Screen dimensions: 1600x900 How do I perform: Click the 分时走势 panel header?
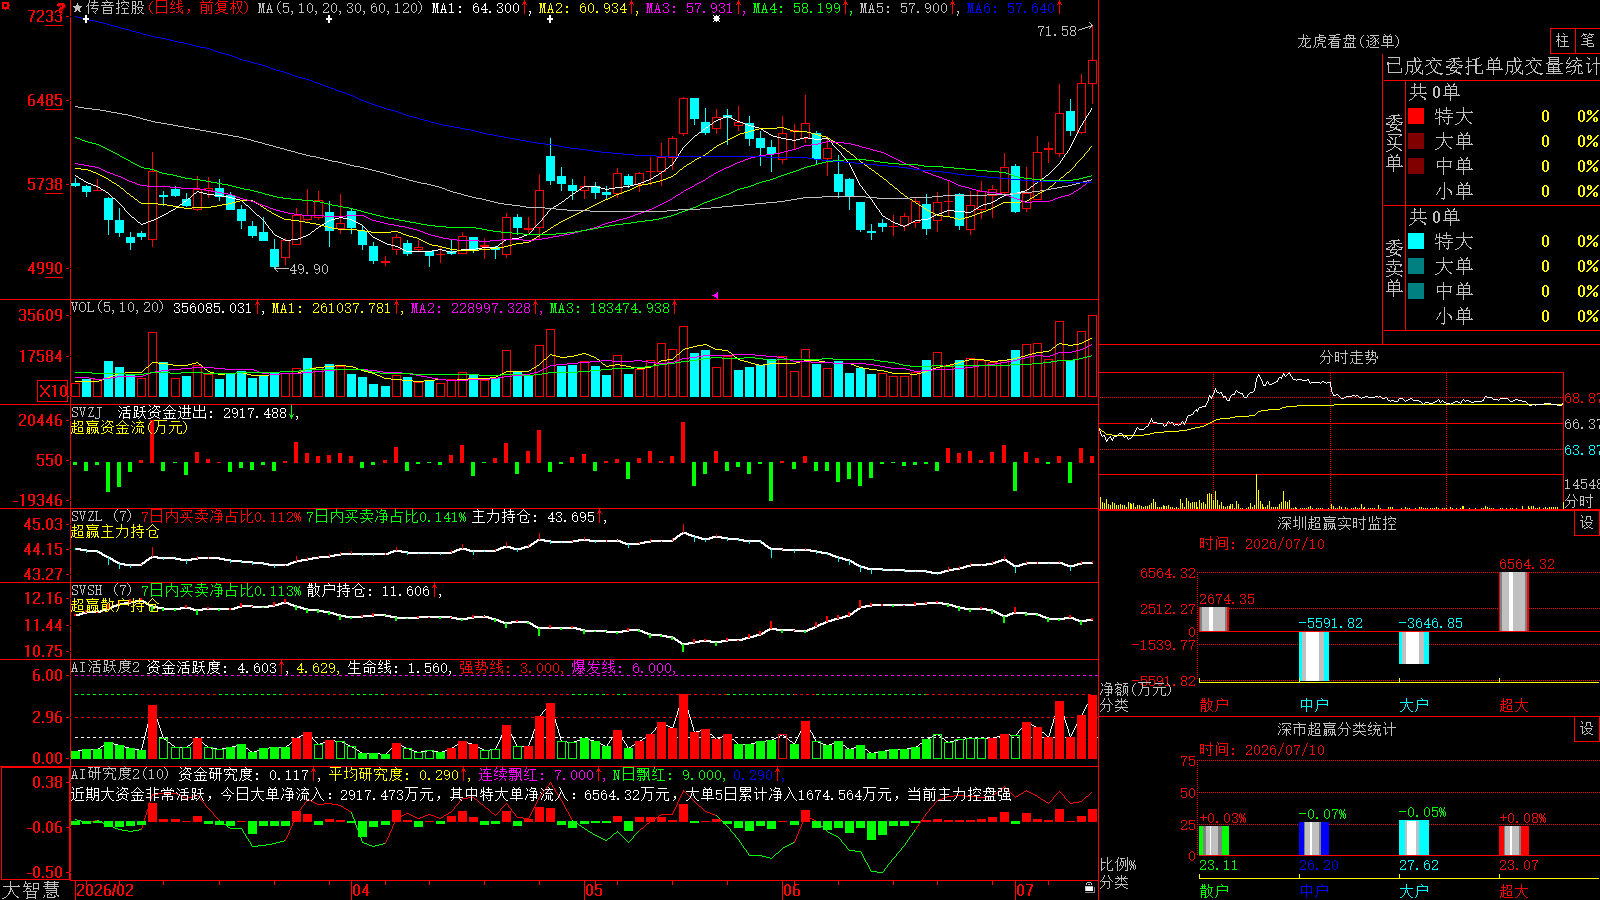click(1349, 357)
